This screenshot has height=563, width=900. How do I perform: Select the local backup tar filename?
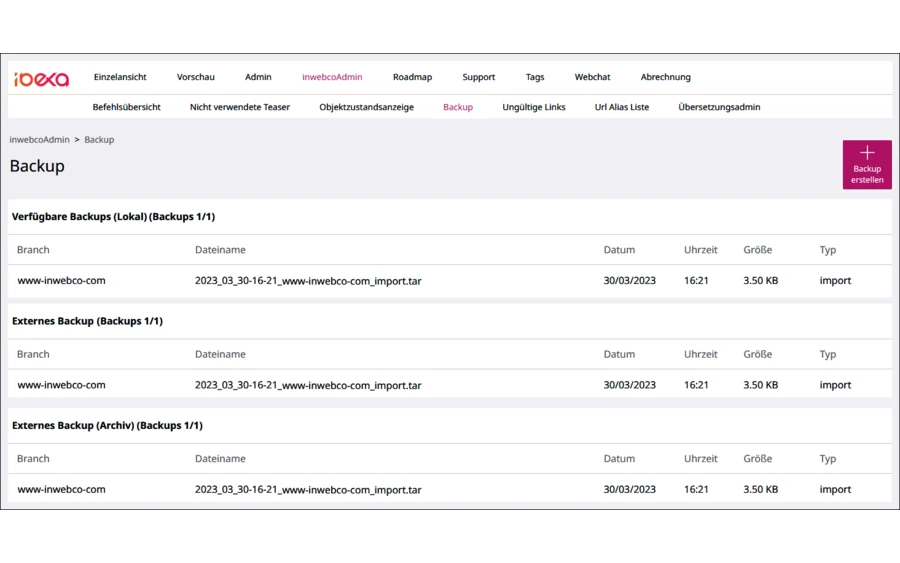(308, 281)
